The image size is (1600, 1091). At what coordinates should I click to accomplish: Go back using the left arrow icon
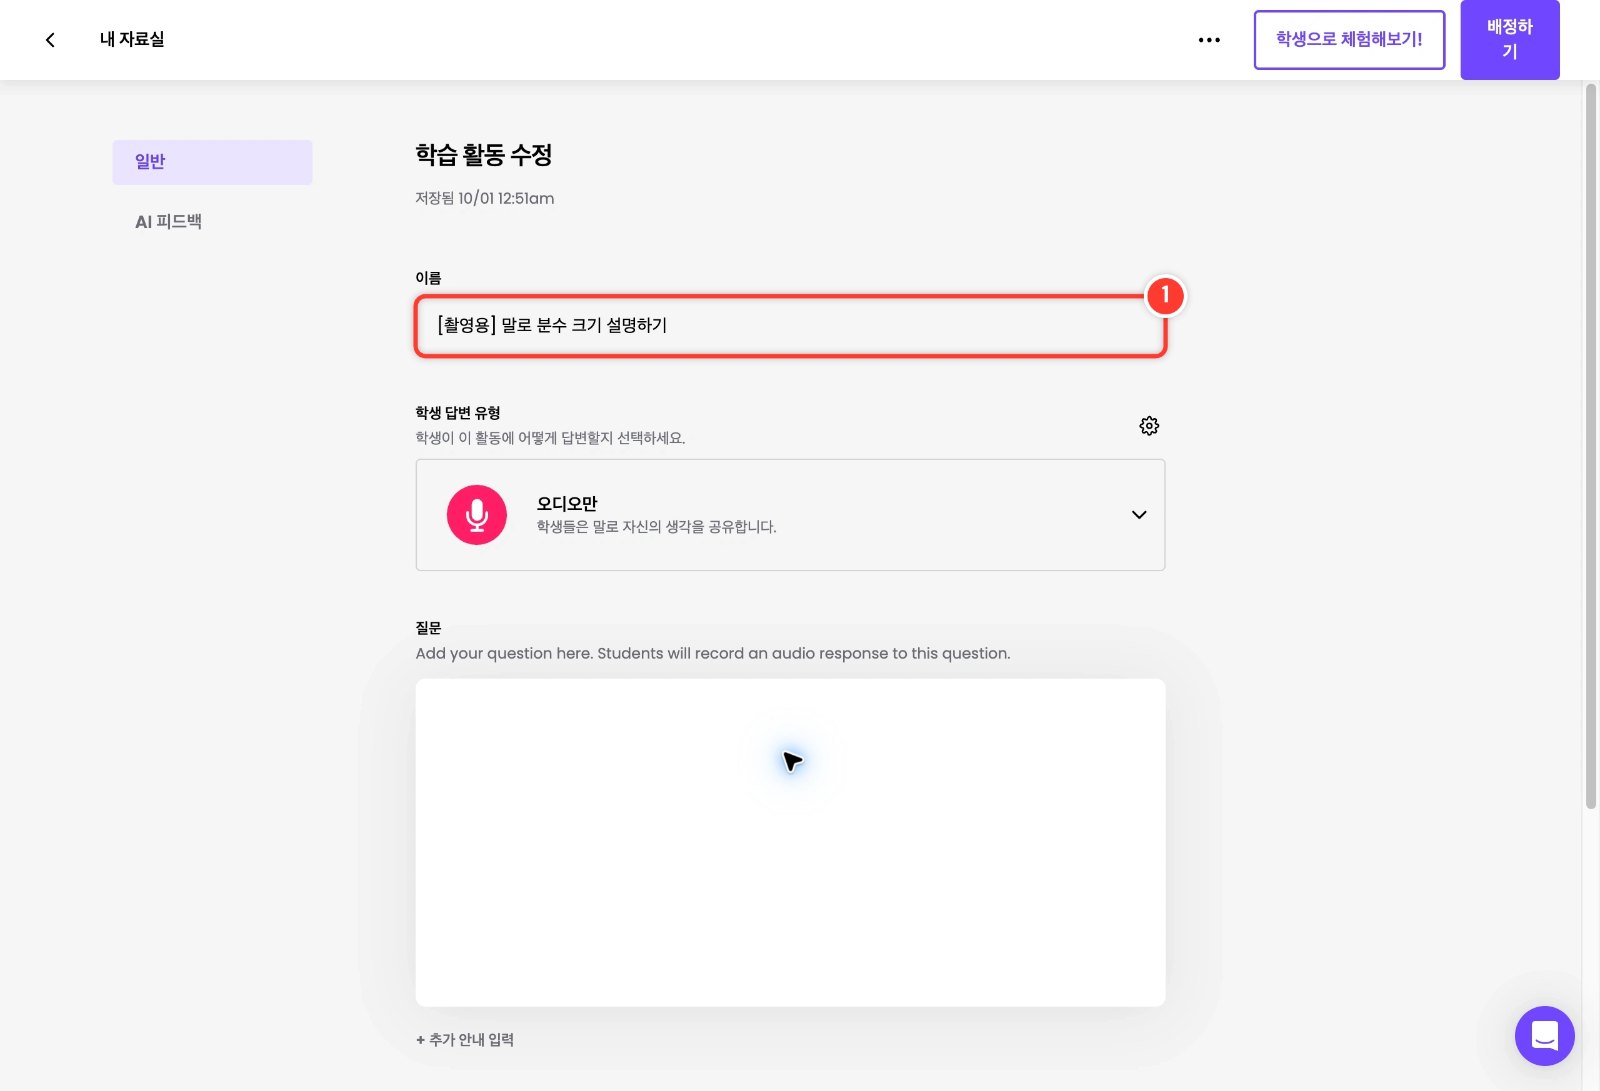[x=50, y=40]
